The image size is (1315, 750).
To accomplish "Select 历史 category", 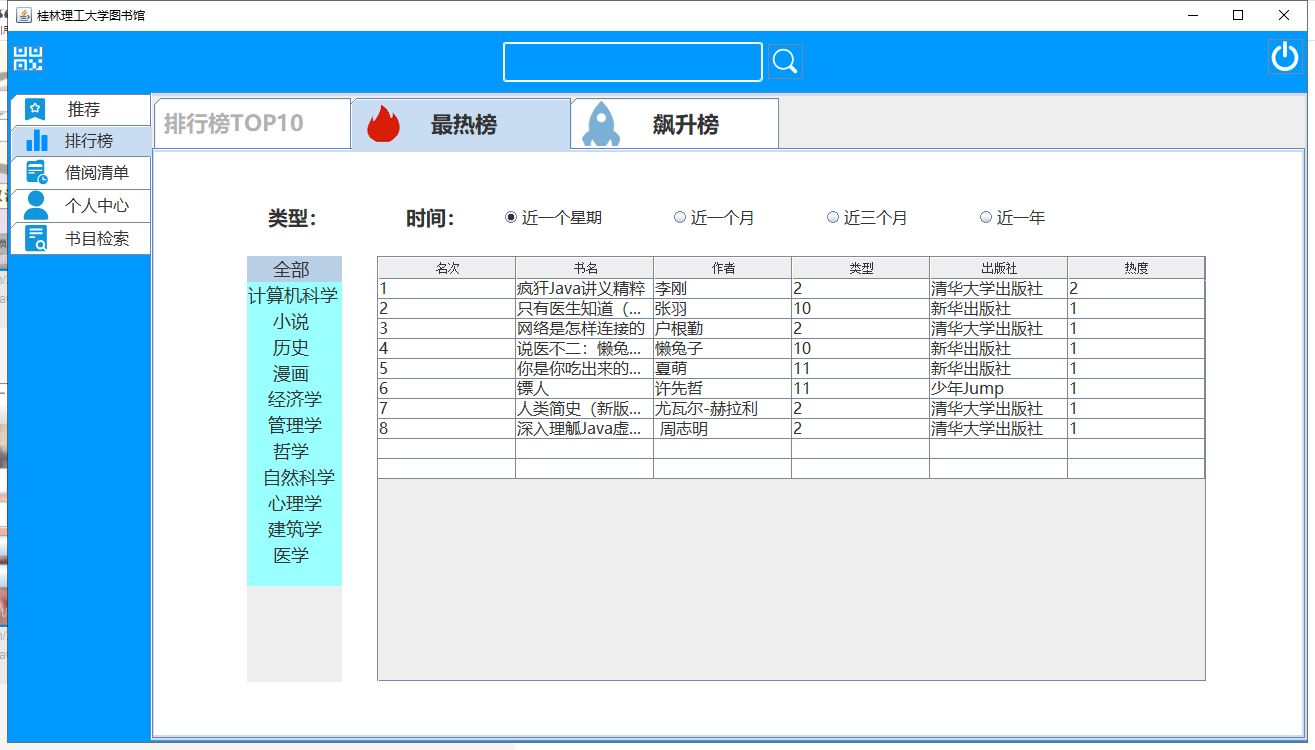I will pos(294,348).
